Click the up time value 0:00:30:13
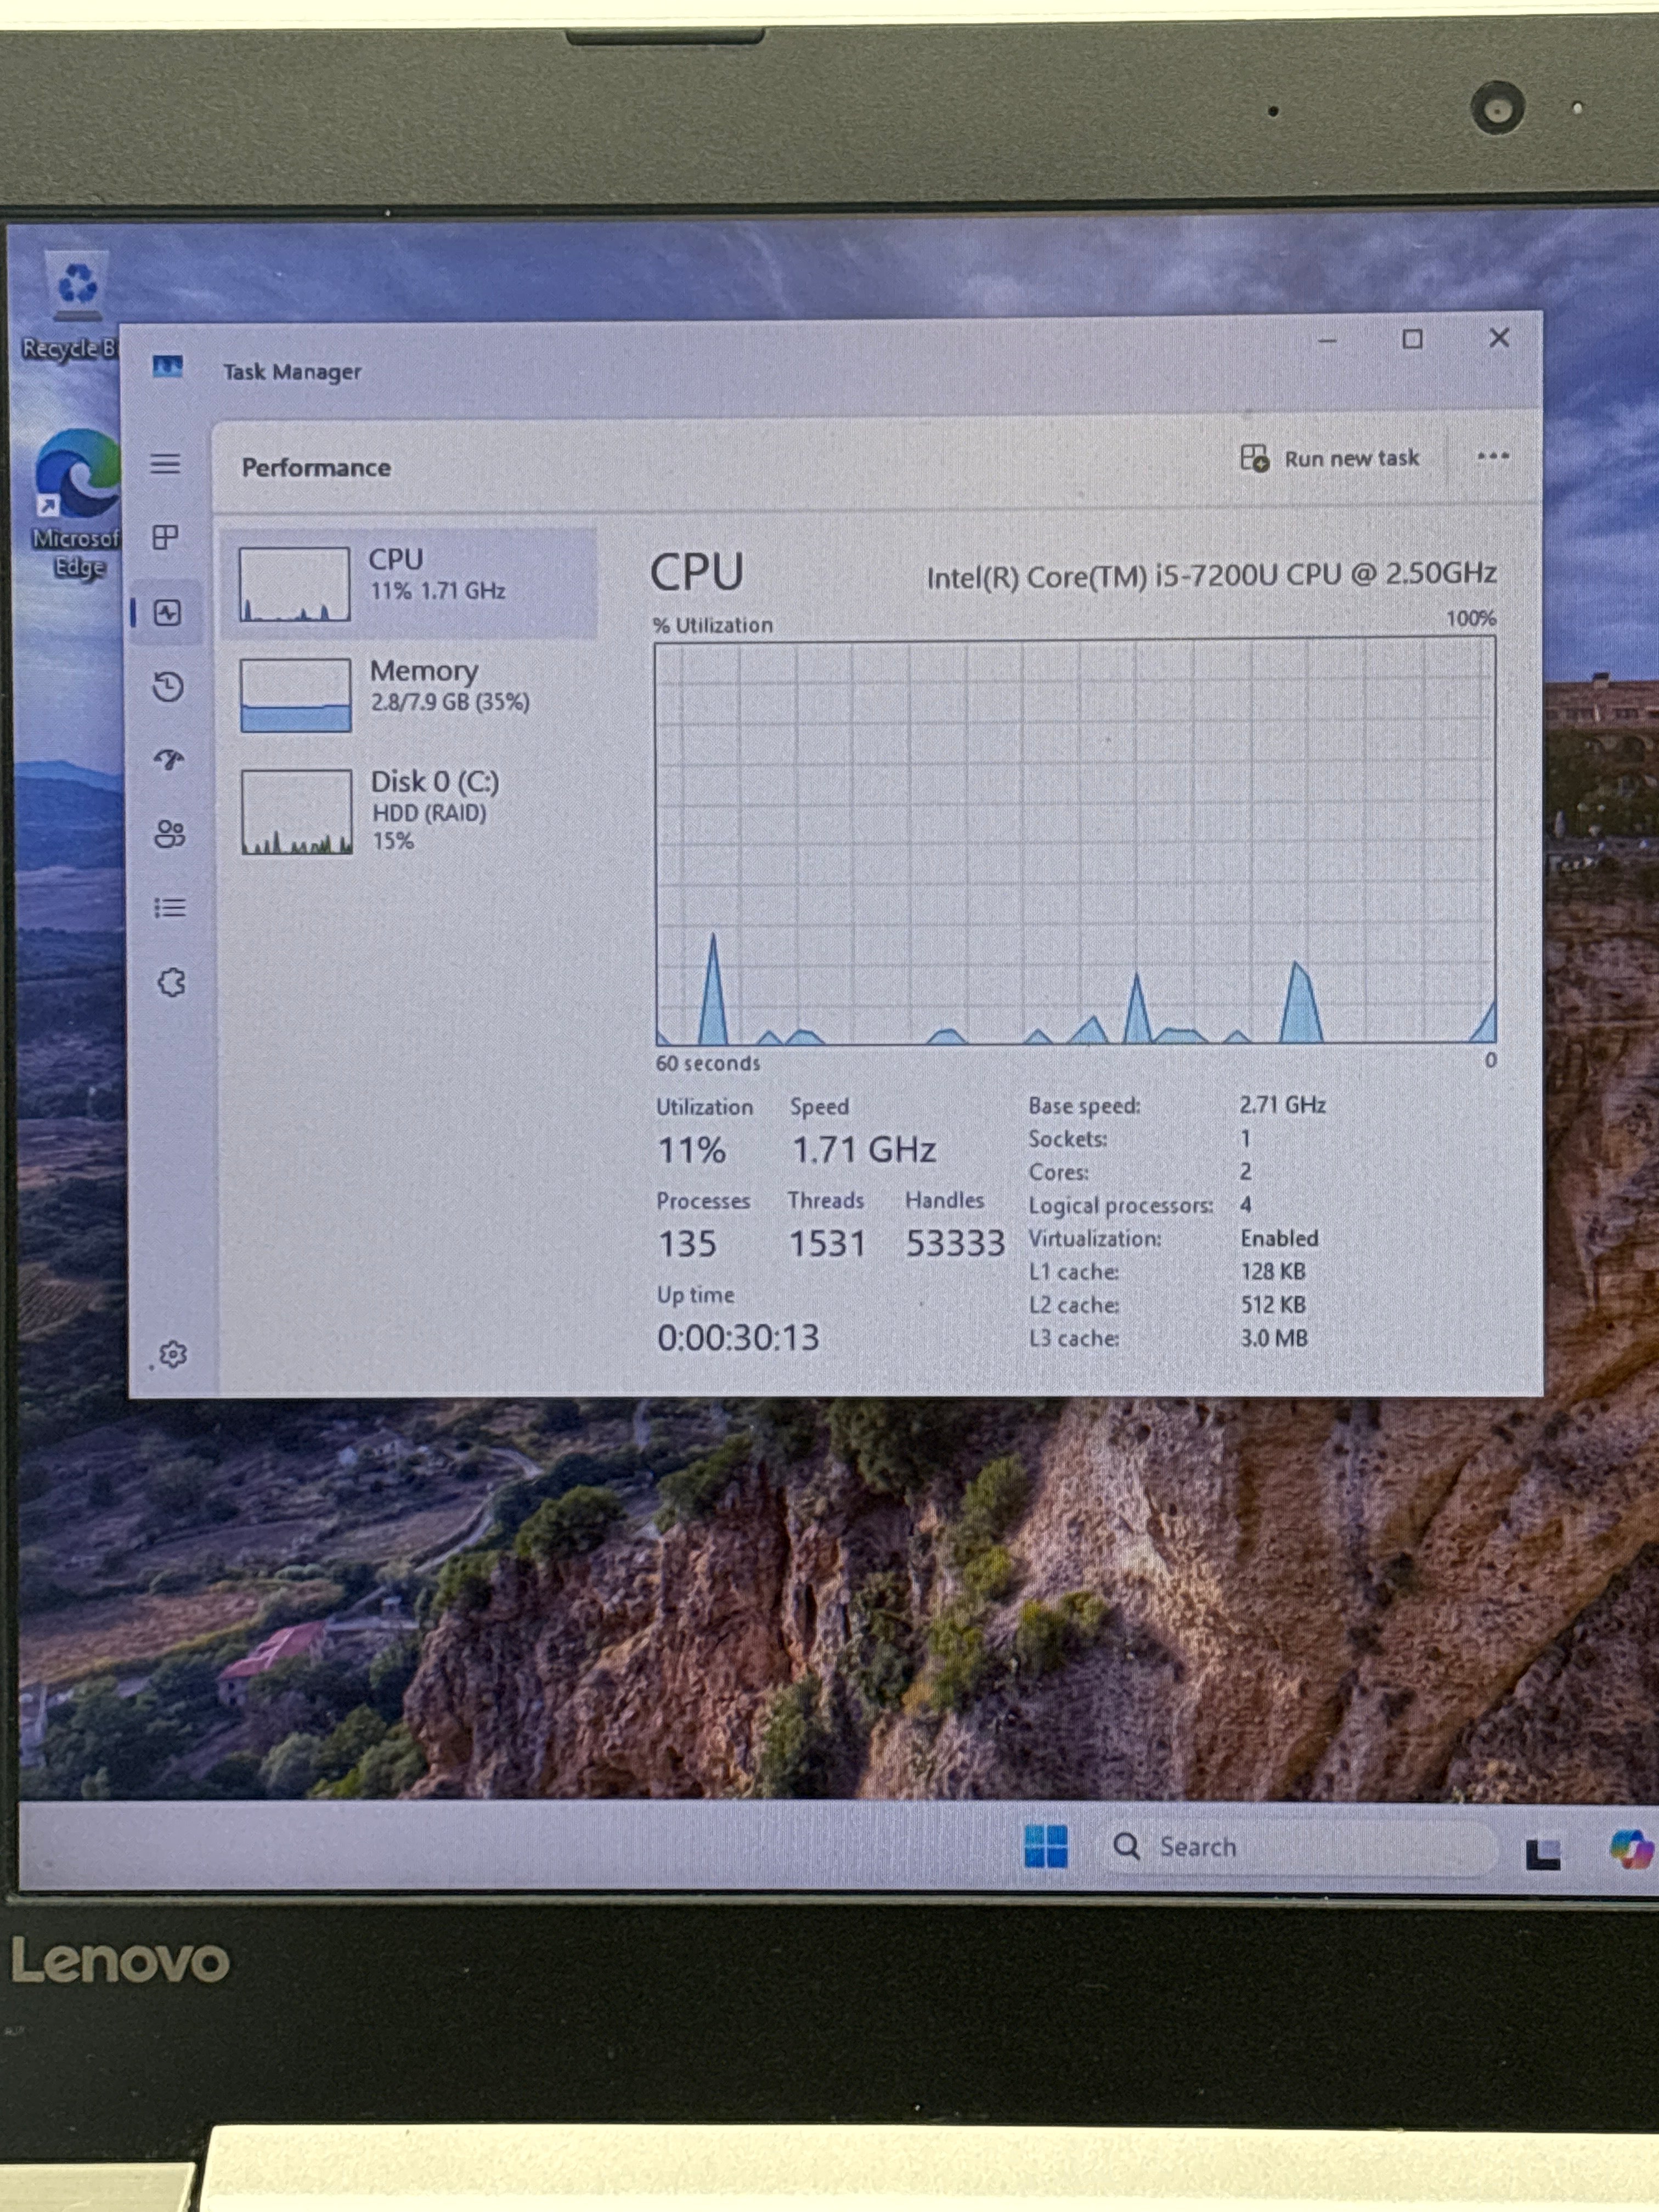Screen dimensions: 1659x2212 click(x=738, y=1338)
